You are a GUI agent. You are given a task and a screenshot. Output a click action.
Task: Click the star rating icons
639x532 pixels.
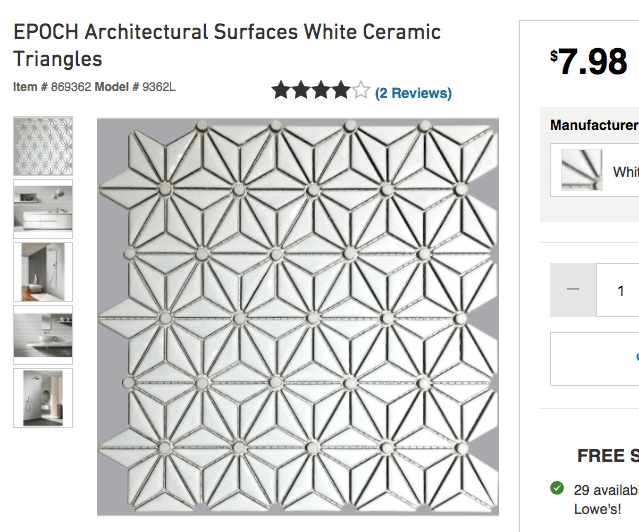[x=320, y=92]
